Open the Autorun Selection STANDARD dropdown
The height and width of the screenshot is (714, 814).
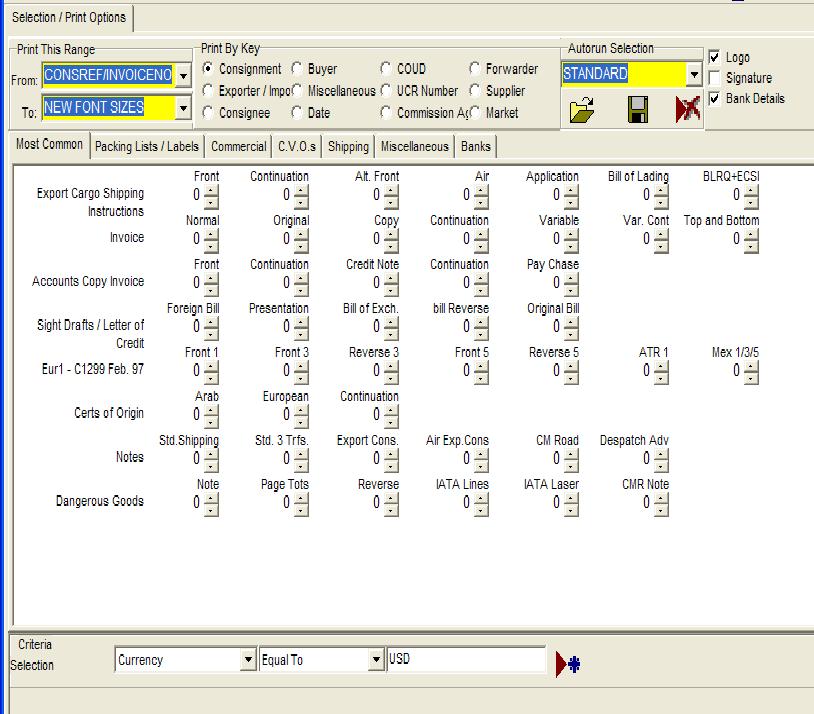click(x=693, y=75)
